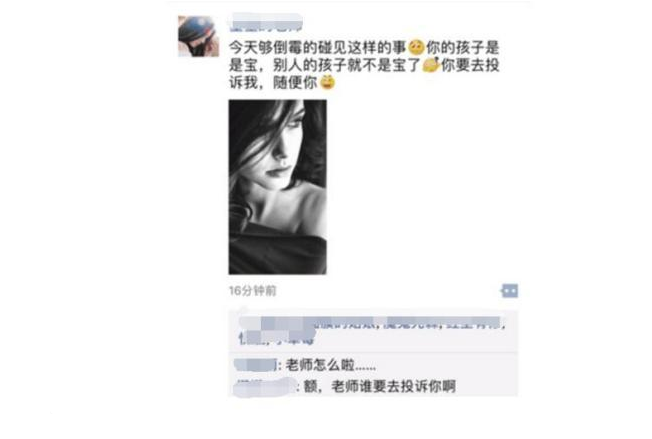Click text 你要去投 after the emoji
652x439 pixels.
470,65
